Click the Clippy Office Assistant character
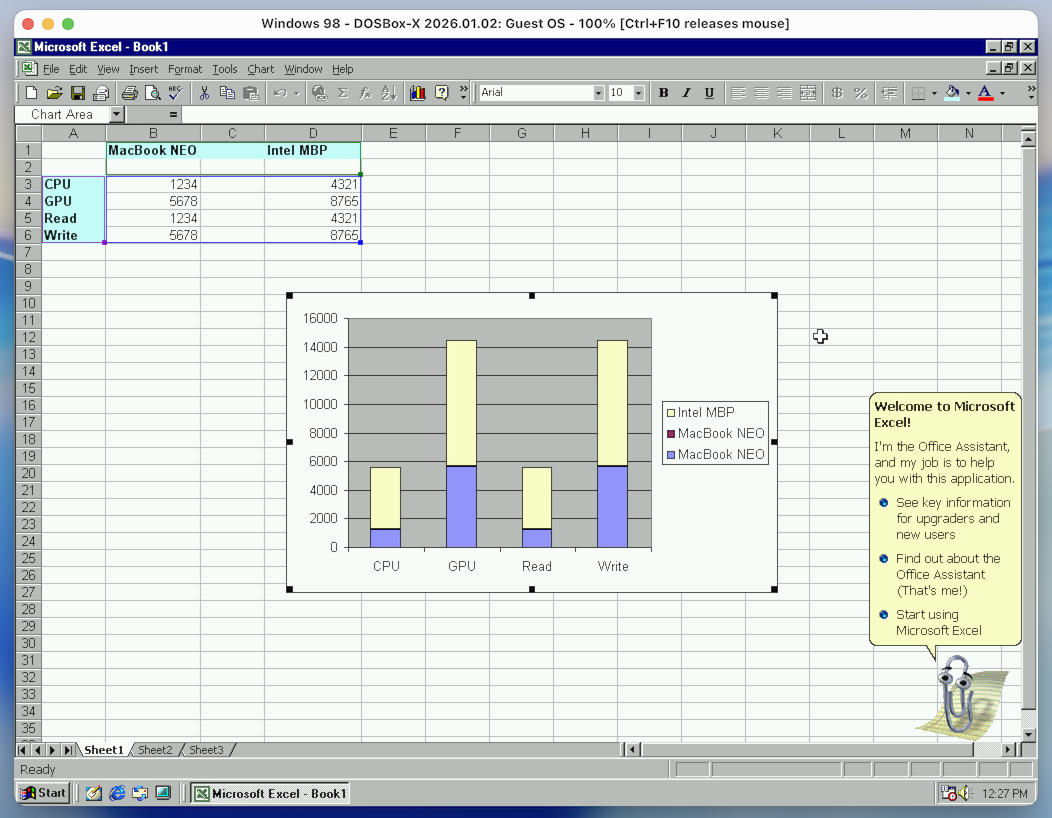The image size is (1052, 818). coord(958,695)
